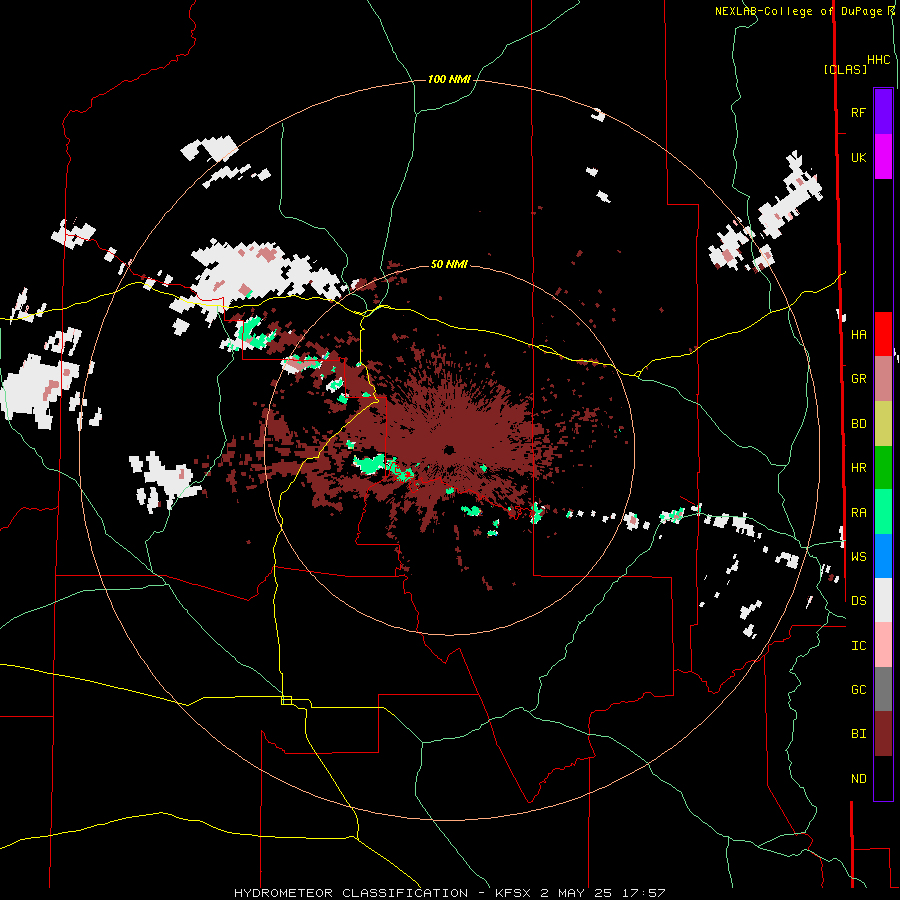Screen dimensions: 900x900
Task: Click the ND legend label
Action: tap(858, 778)
